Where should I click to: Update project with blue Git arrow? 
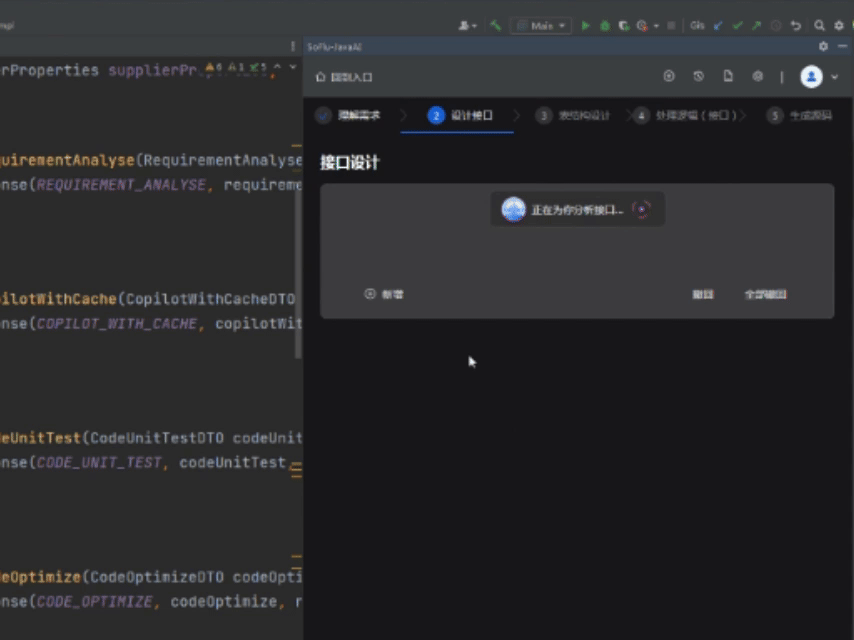point(718,26)
